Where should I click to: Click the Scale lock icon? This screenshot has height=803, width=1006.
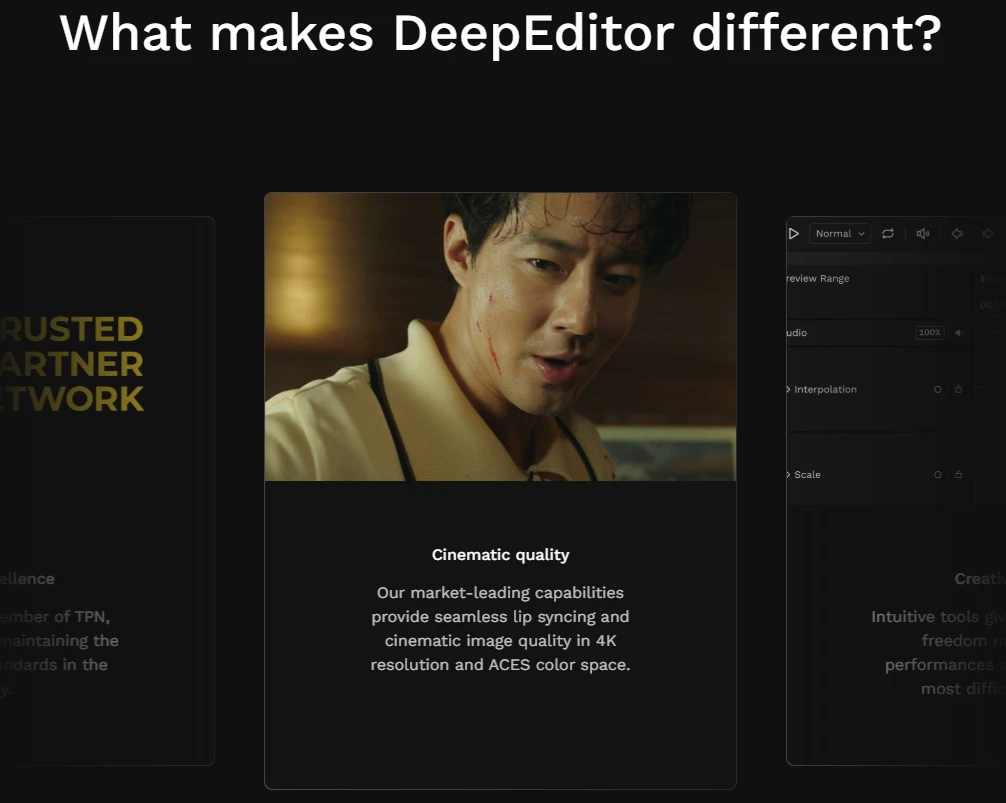coord(958,475)
